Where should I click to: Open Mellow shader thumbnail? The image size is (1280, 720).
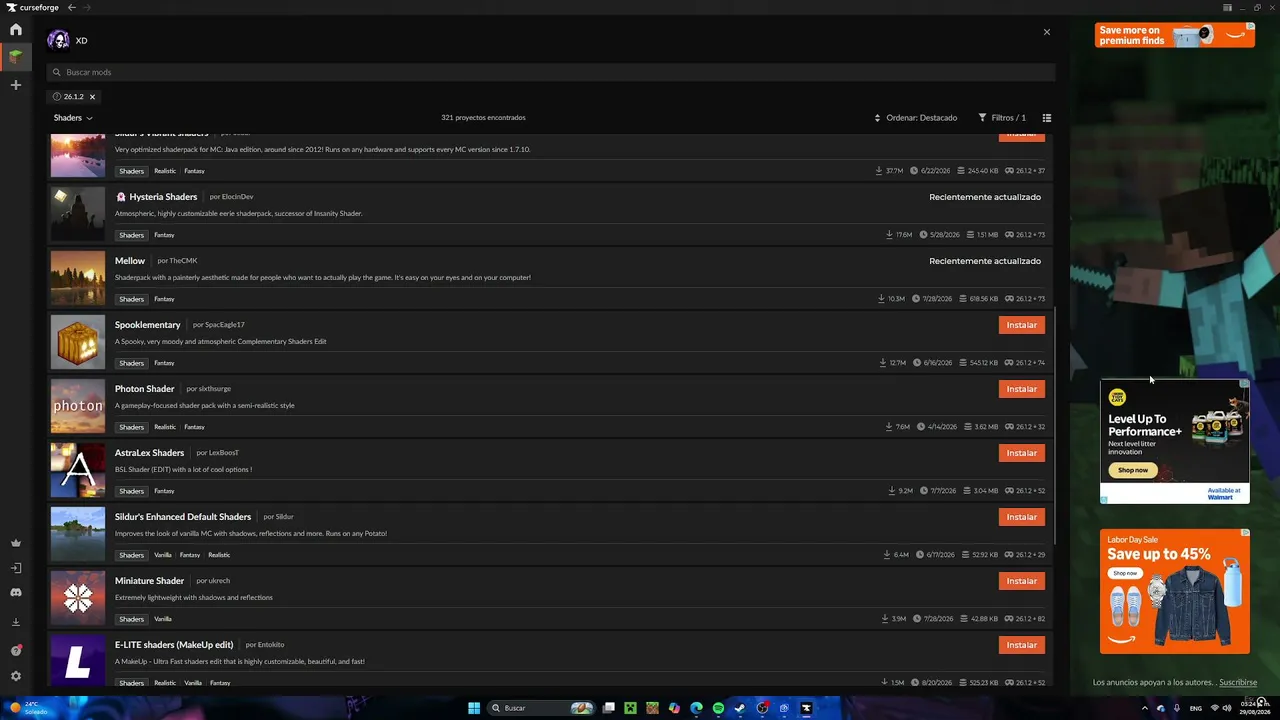(x=78, y=277)
